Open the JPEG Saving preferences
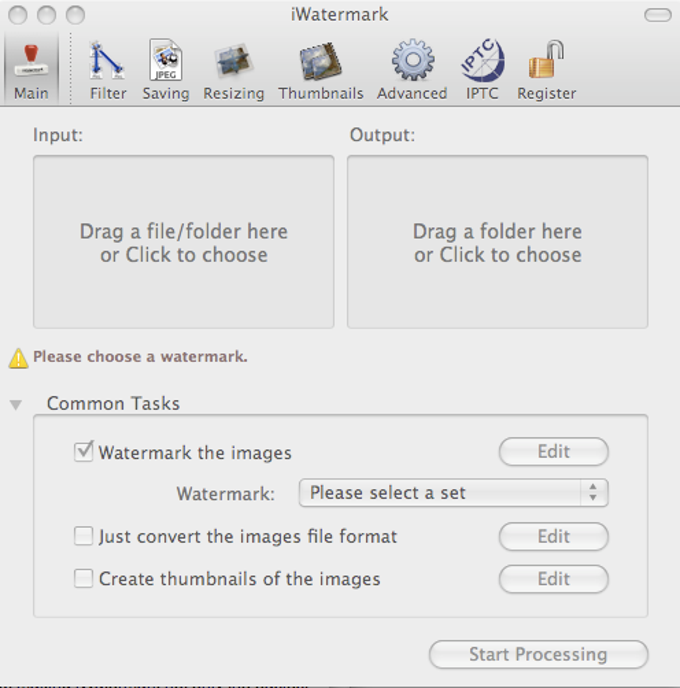This screenshot has width=680, height=688. pos(166,70)
